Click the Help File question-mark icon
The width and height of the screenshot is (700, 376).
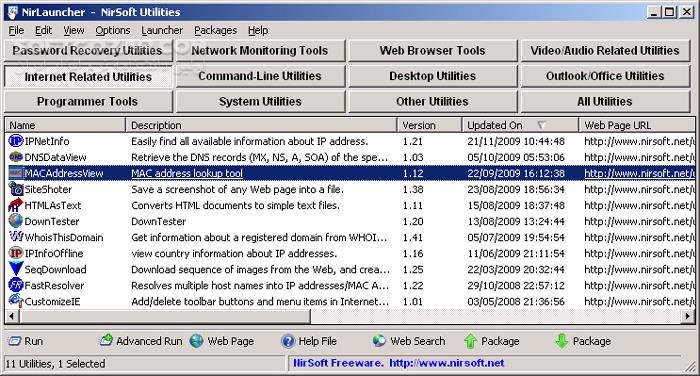[x=288, y=341]
